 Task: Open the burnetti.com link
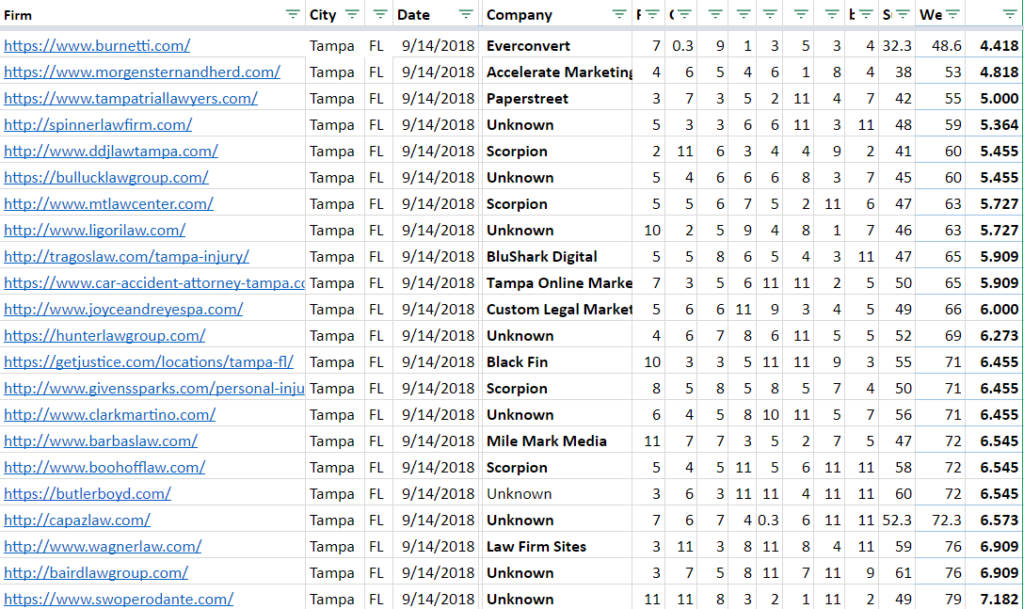[x=97, y=46]
